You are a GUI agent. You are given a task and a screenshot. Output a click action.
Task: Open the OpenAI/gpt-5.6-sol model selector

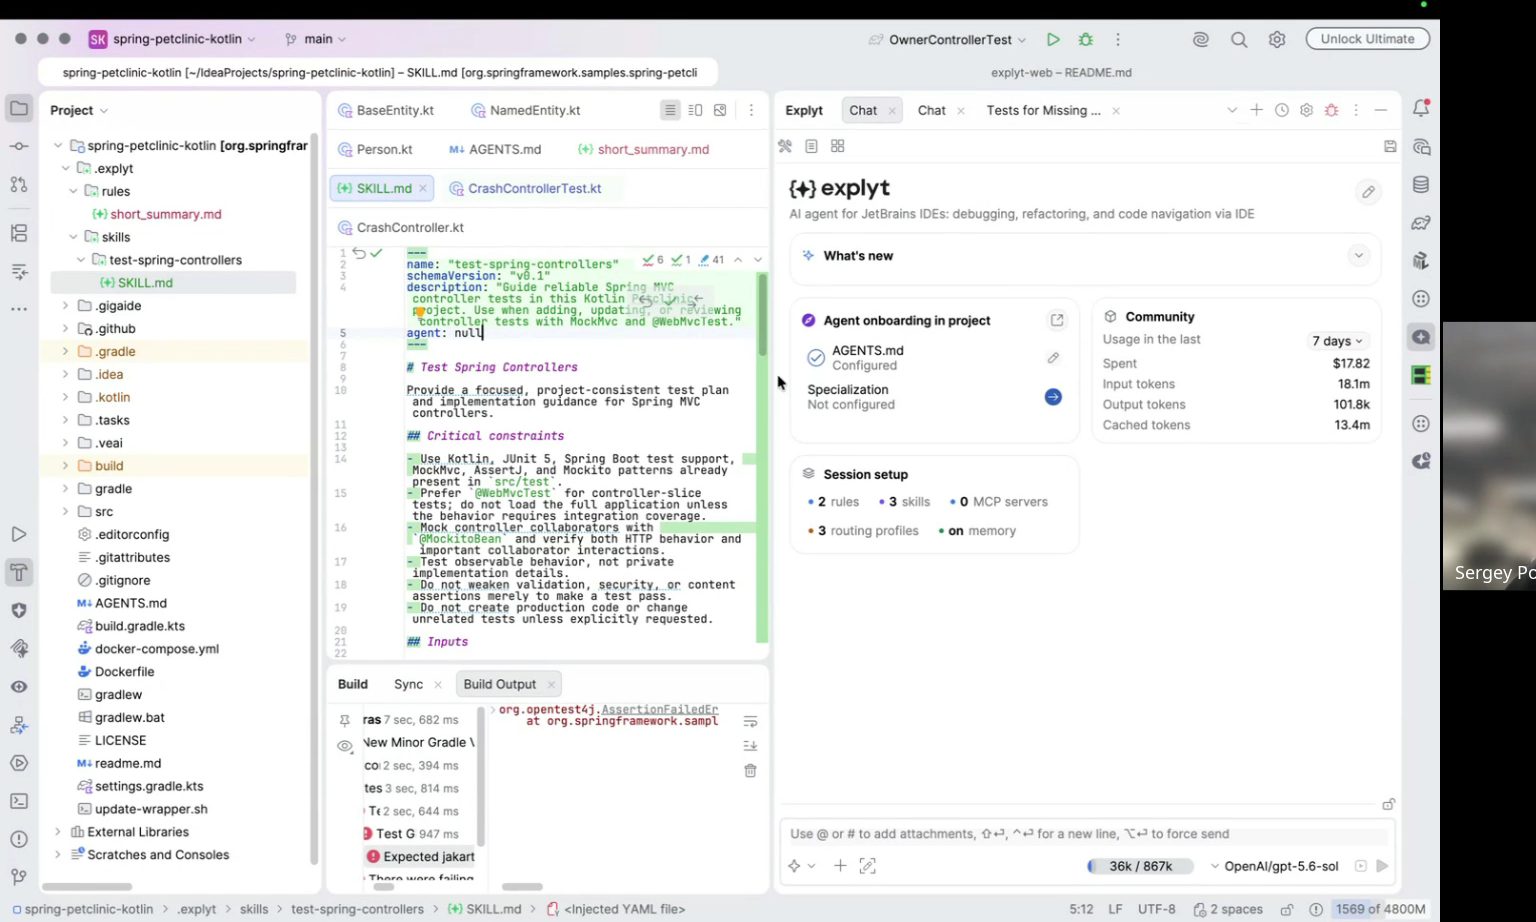[x=1274, y=866]
